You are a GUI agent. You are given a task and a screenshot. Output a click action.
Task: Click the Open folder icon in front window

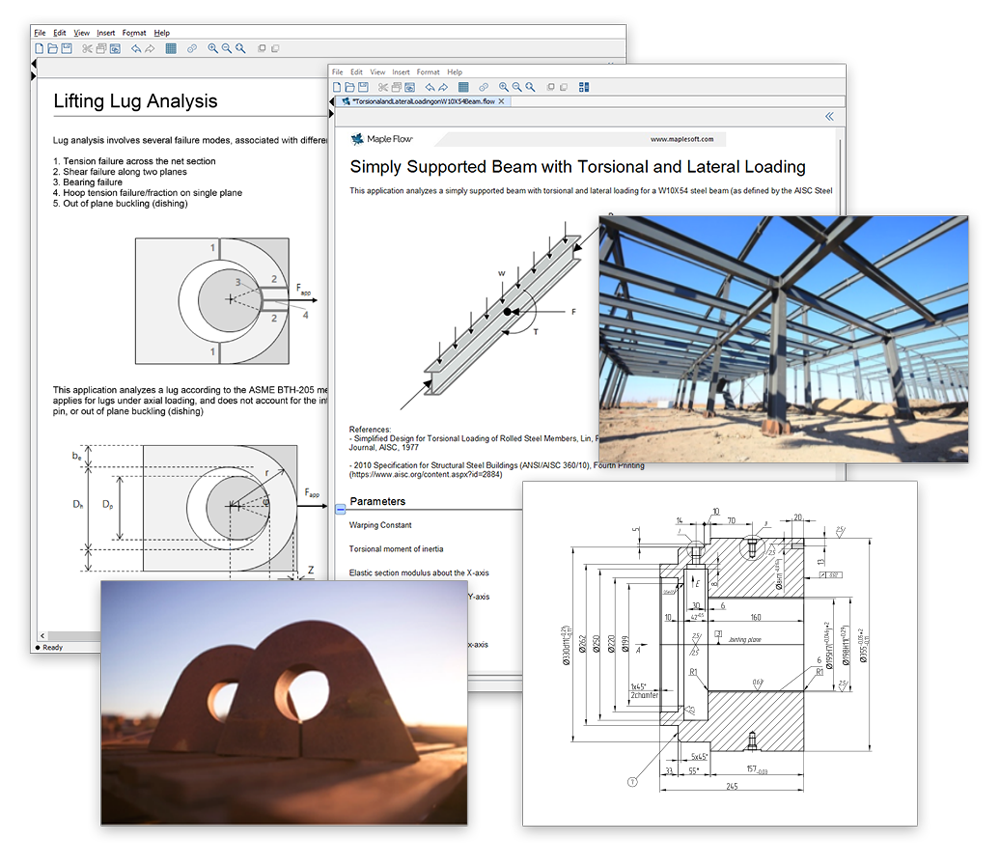pos(349,87)
